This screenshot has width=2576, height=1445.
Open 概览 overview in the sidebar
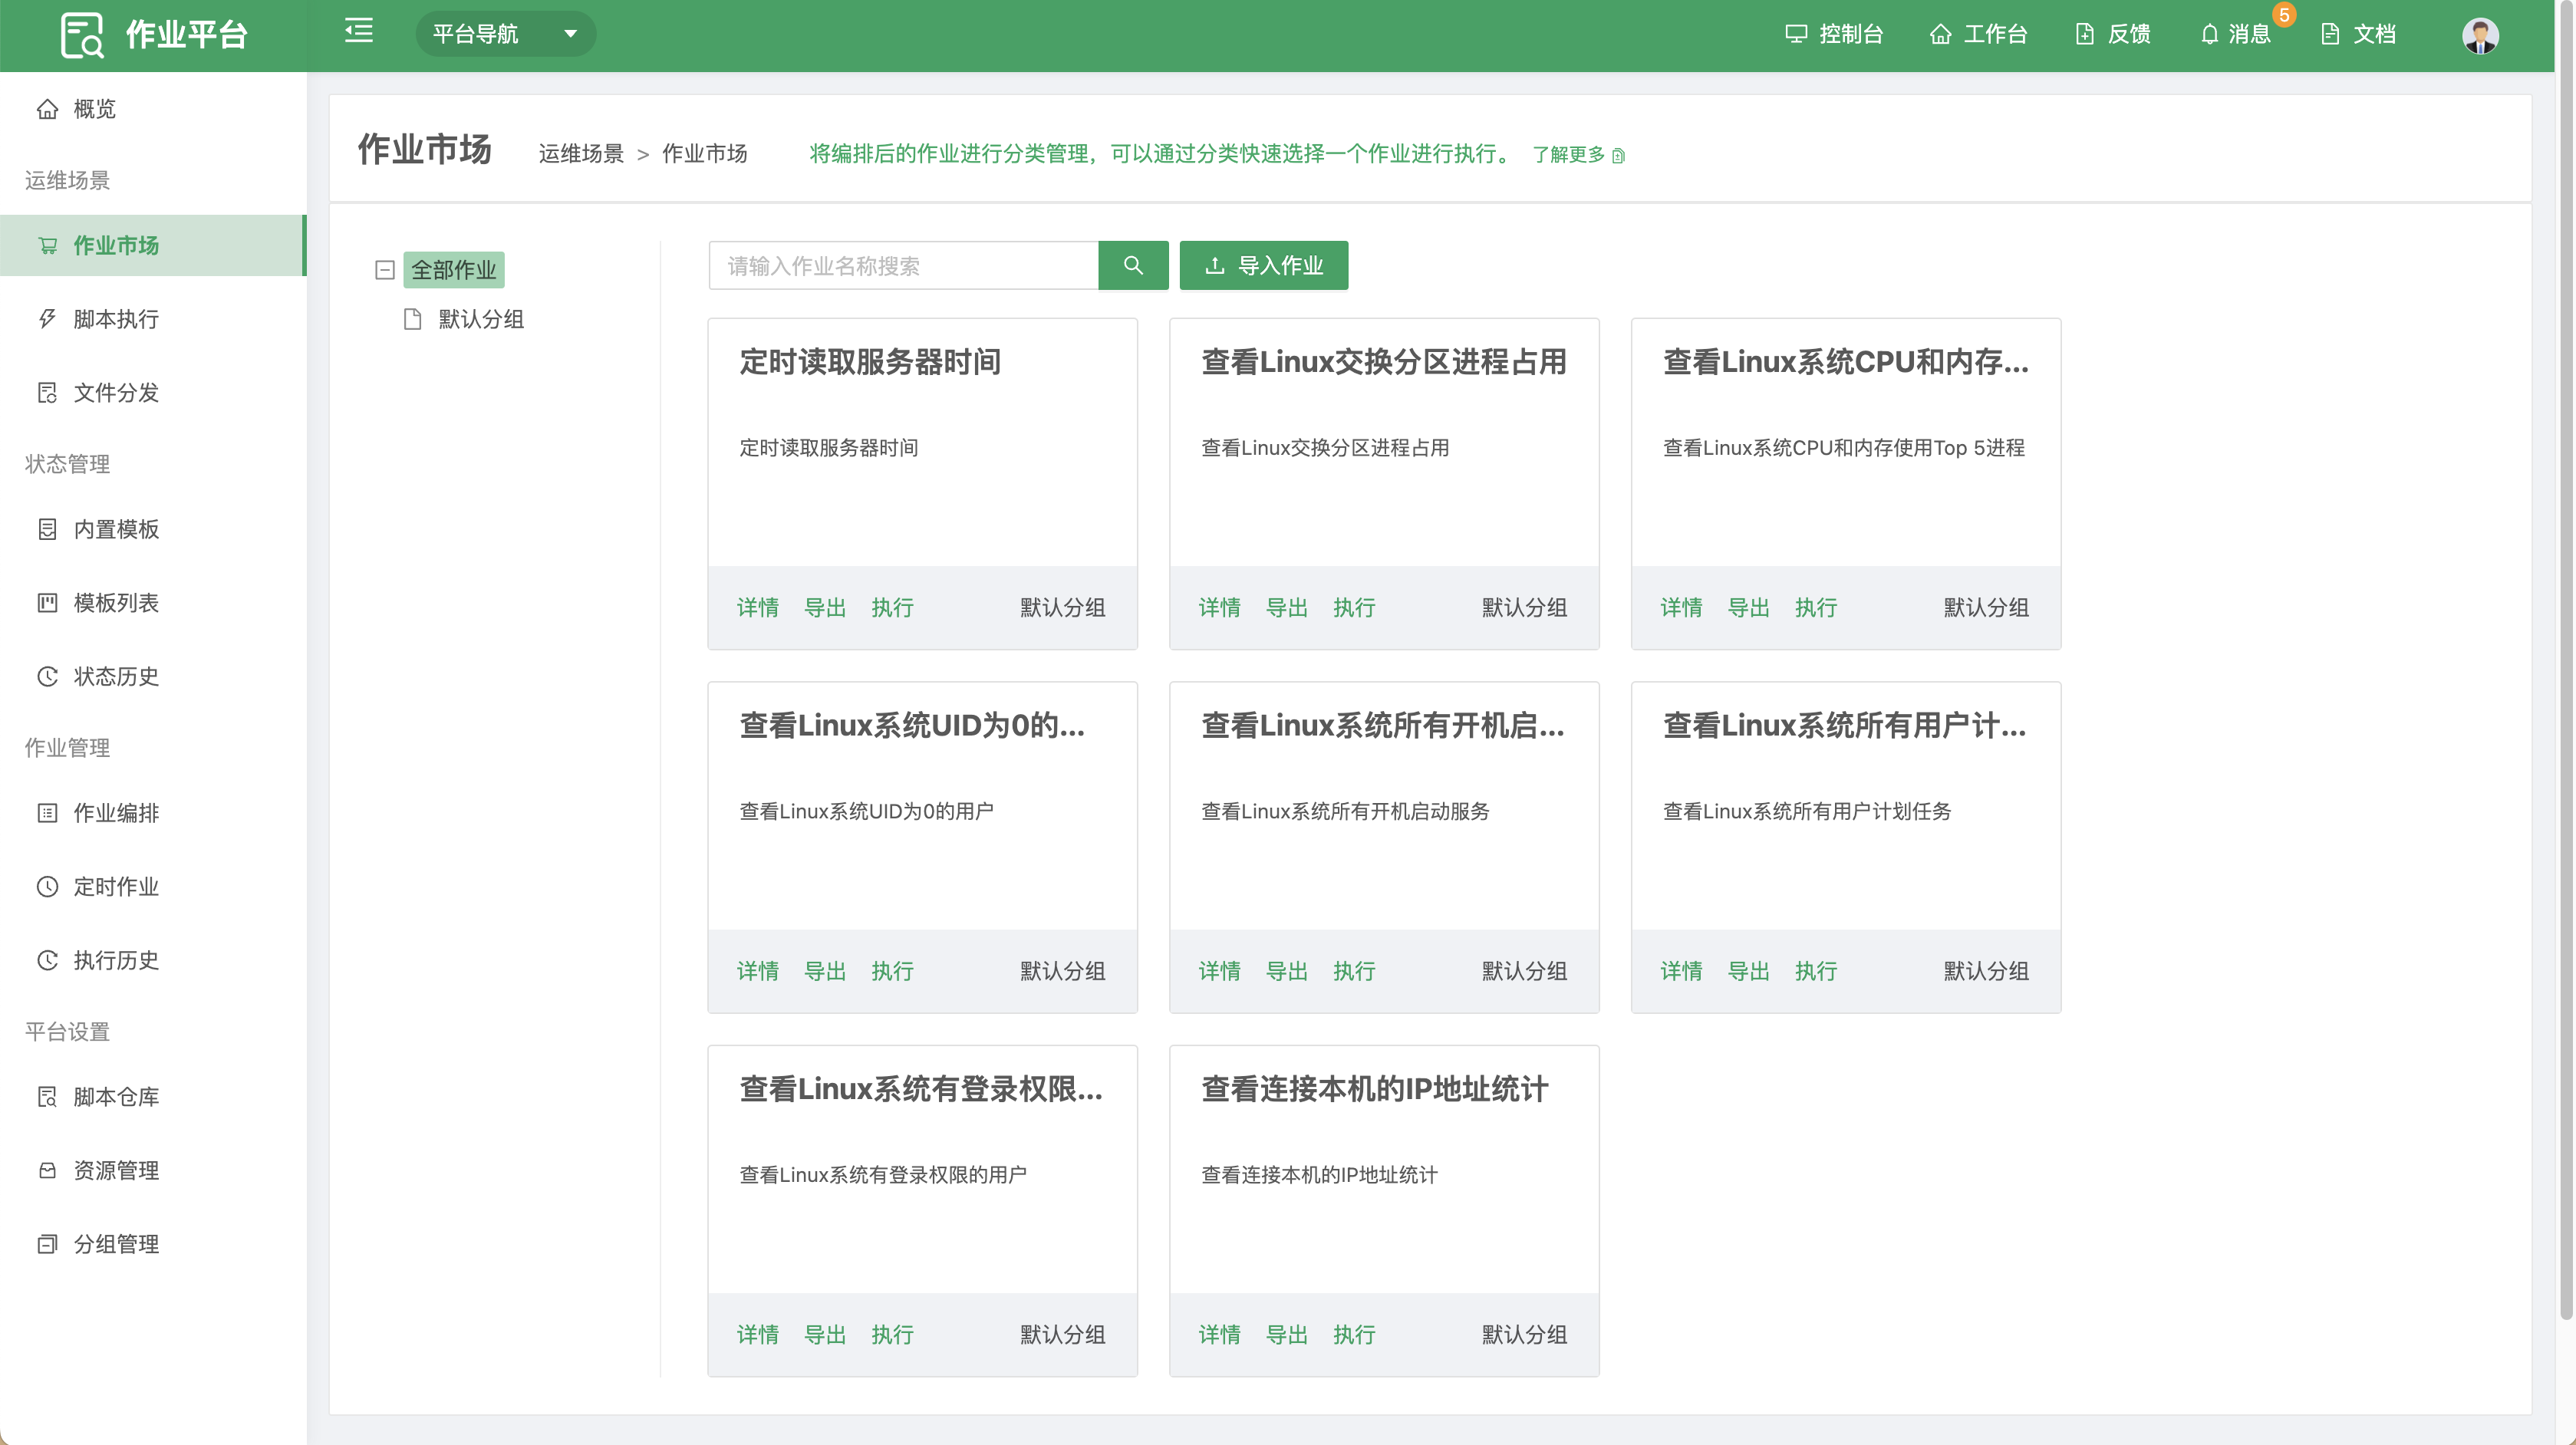pyautogui.click(x=153, y=109)
